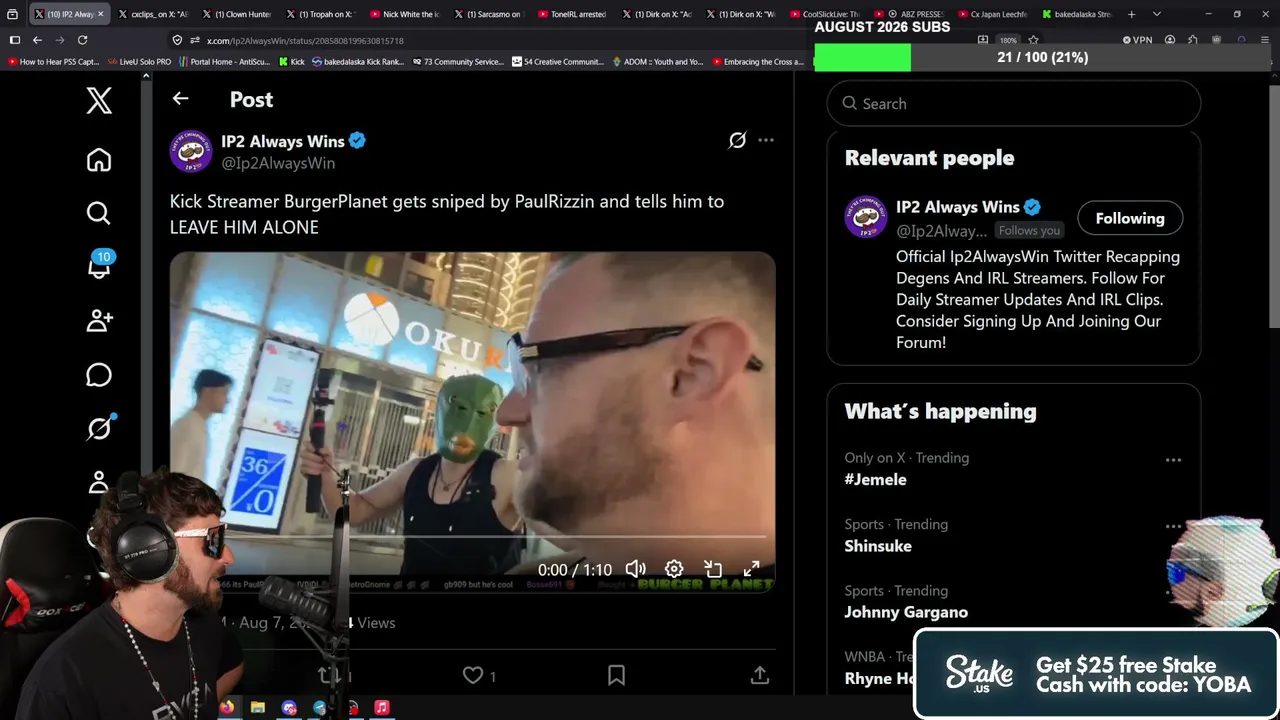
Task: Bookmark this post
Action: tap(616, 676)
